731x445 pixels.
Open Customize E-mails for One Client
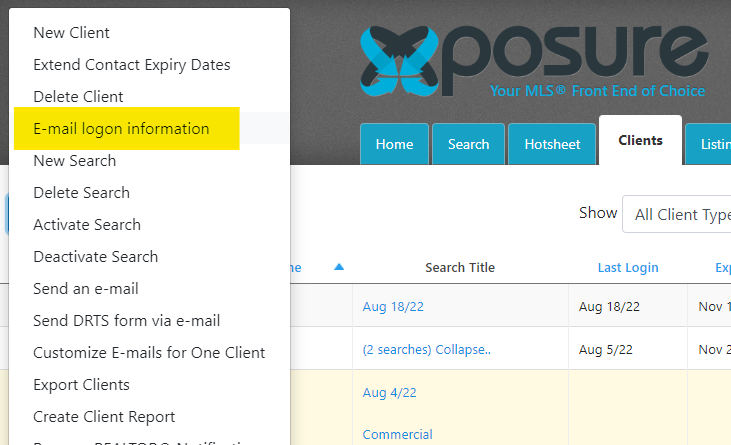pos(149,353)
